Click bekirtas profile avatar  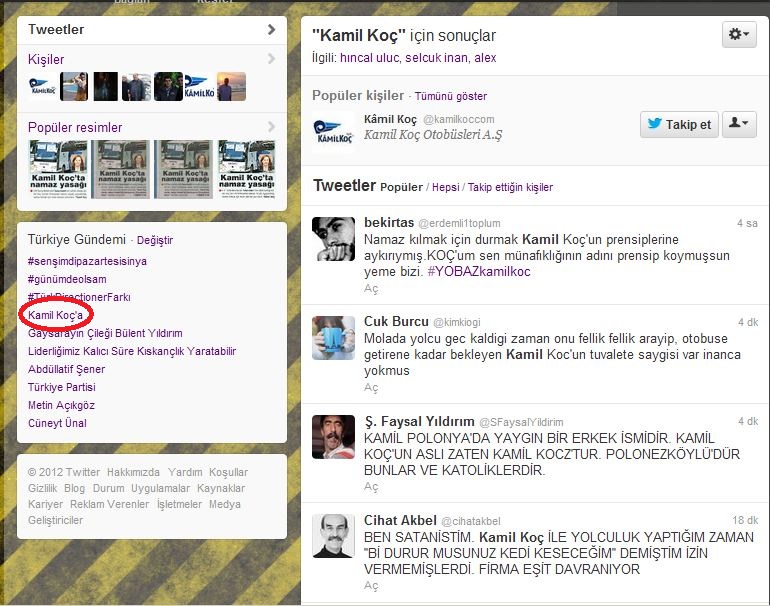click(x=333, y=239)
